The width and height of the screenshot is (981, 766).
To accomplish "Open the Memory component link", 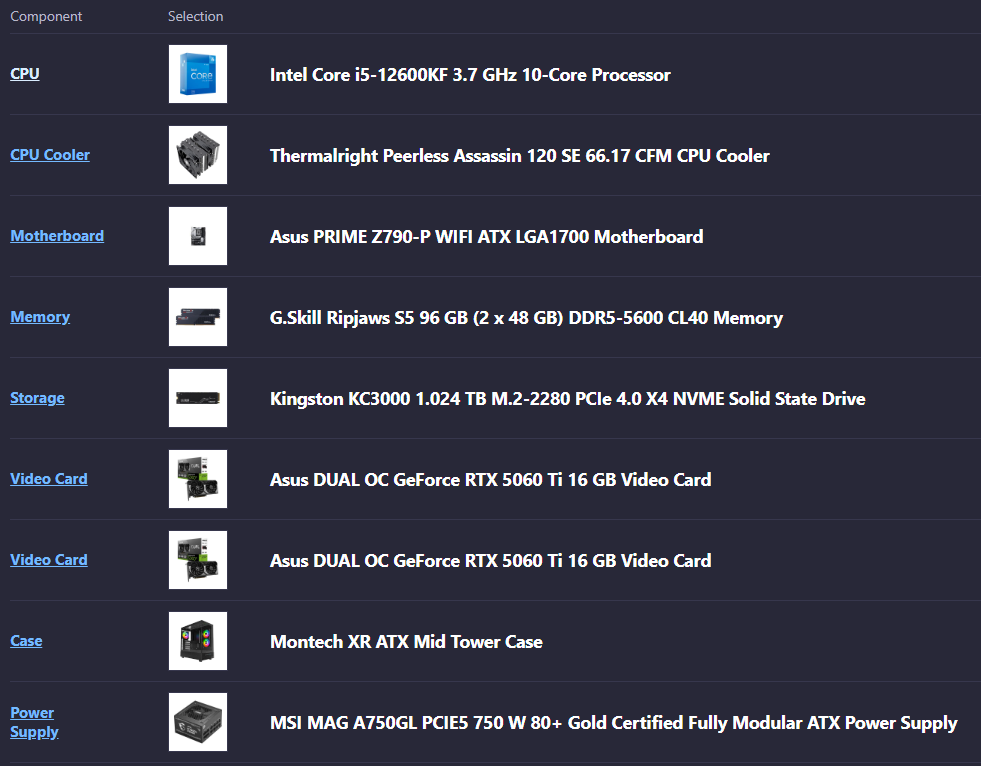I will (x=40, y=317).
